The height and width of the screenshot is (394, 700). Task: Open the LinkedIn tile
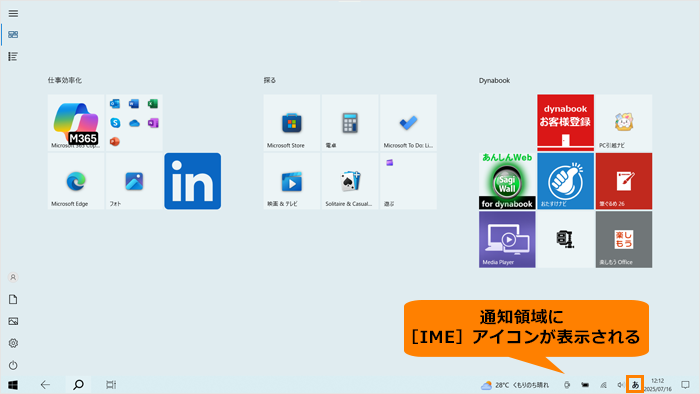click(192, 181)
